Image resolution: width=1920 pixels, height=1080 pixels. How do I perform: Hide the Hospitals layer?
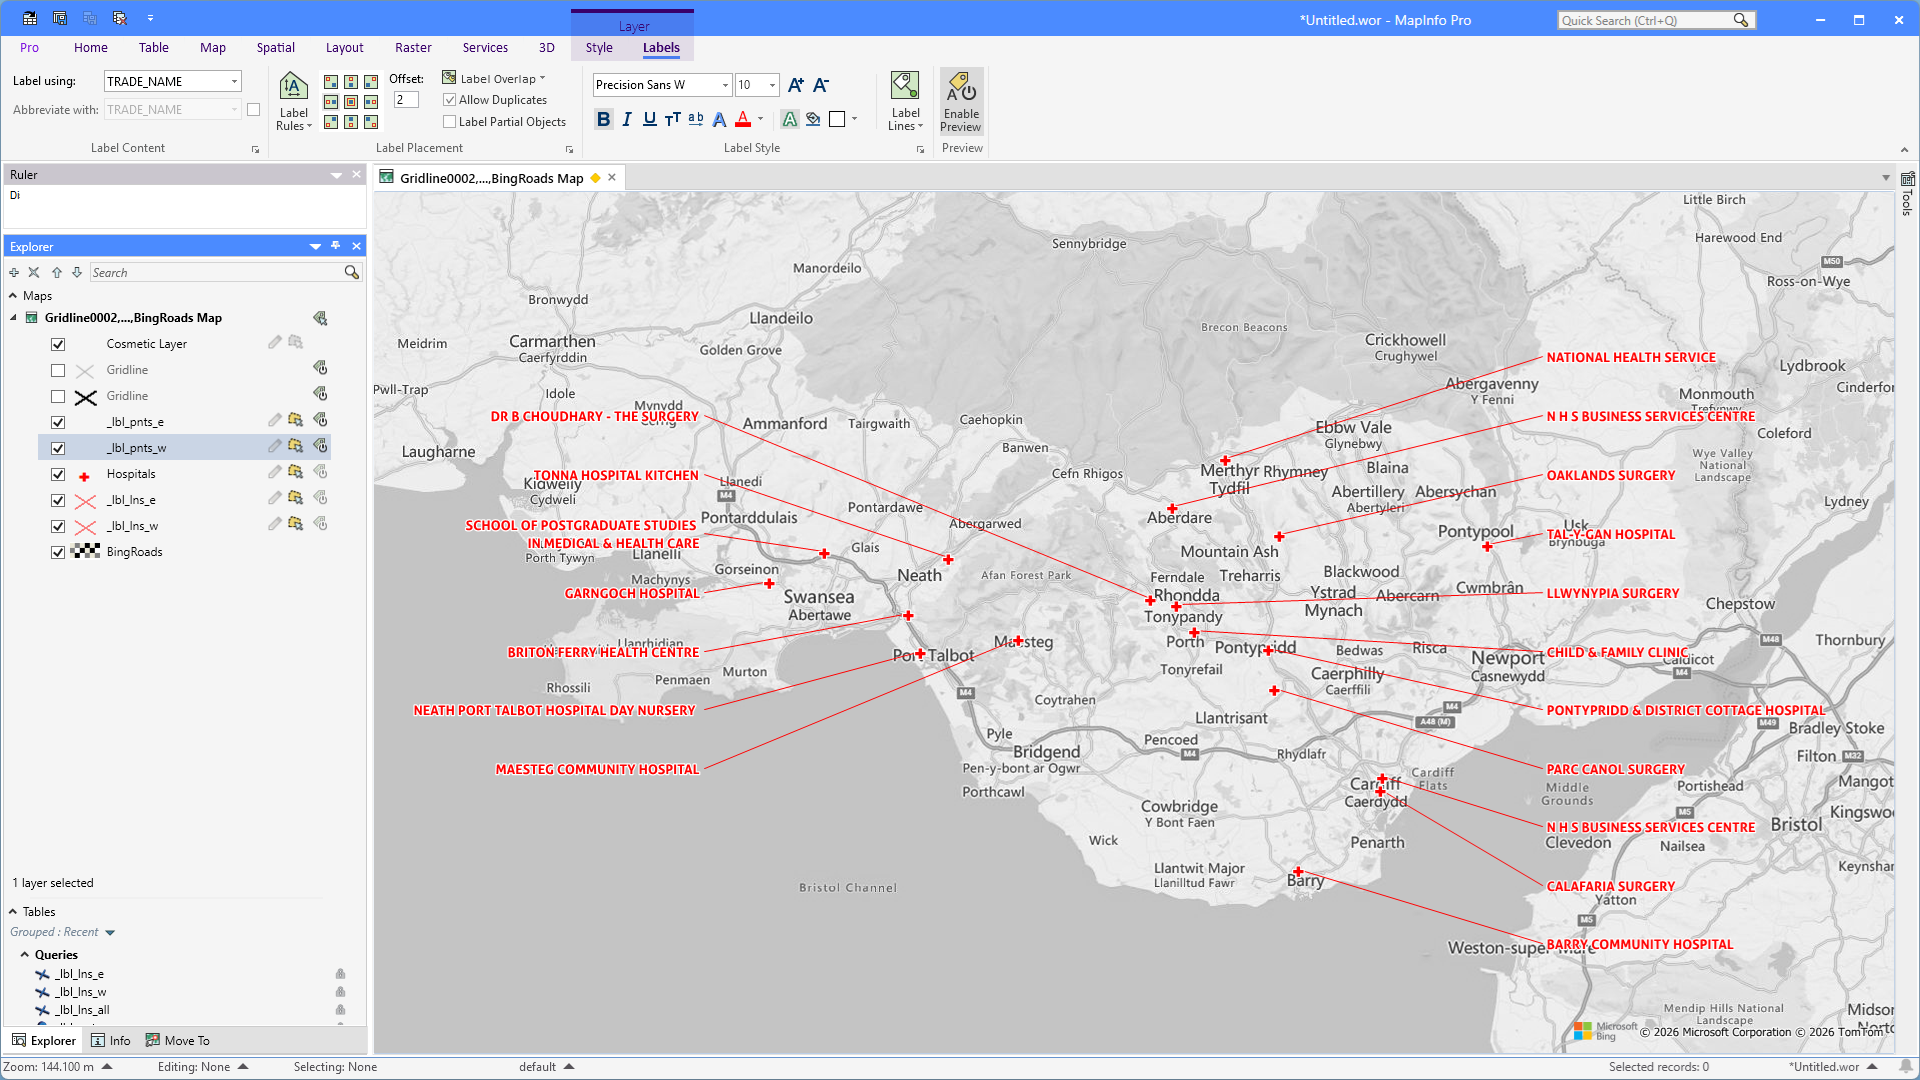58,475
